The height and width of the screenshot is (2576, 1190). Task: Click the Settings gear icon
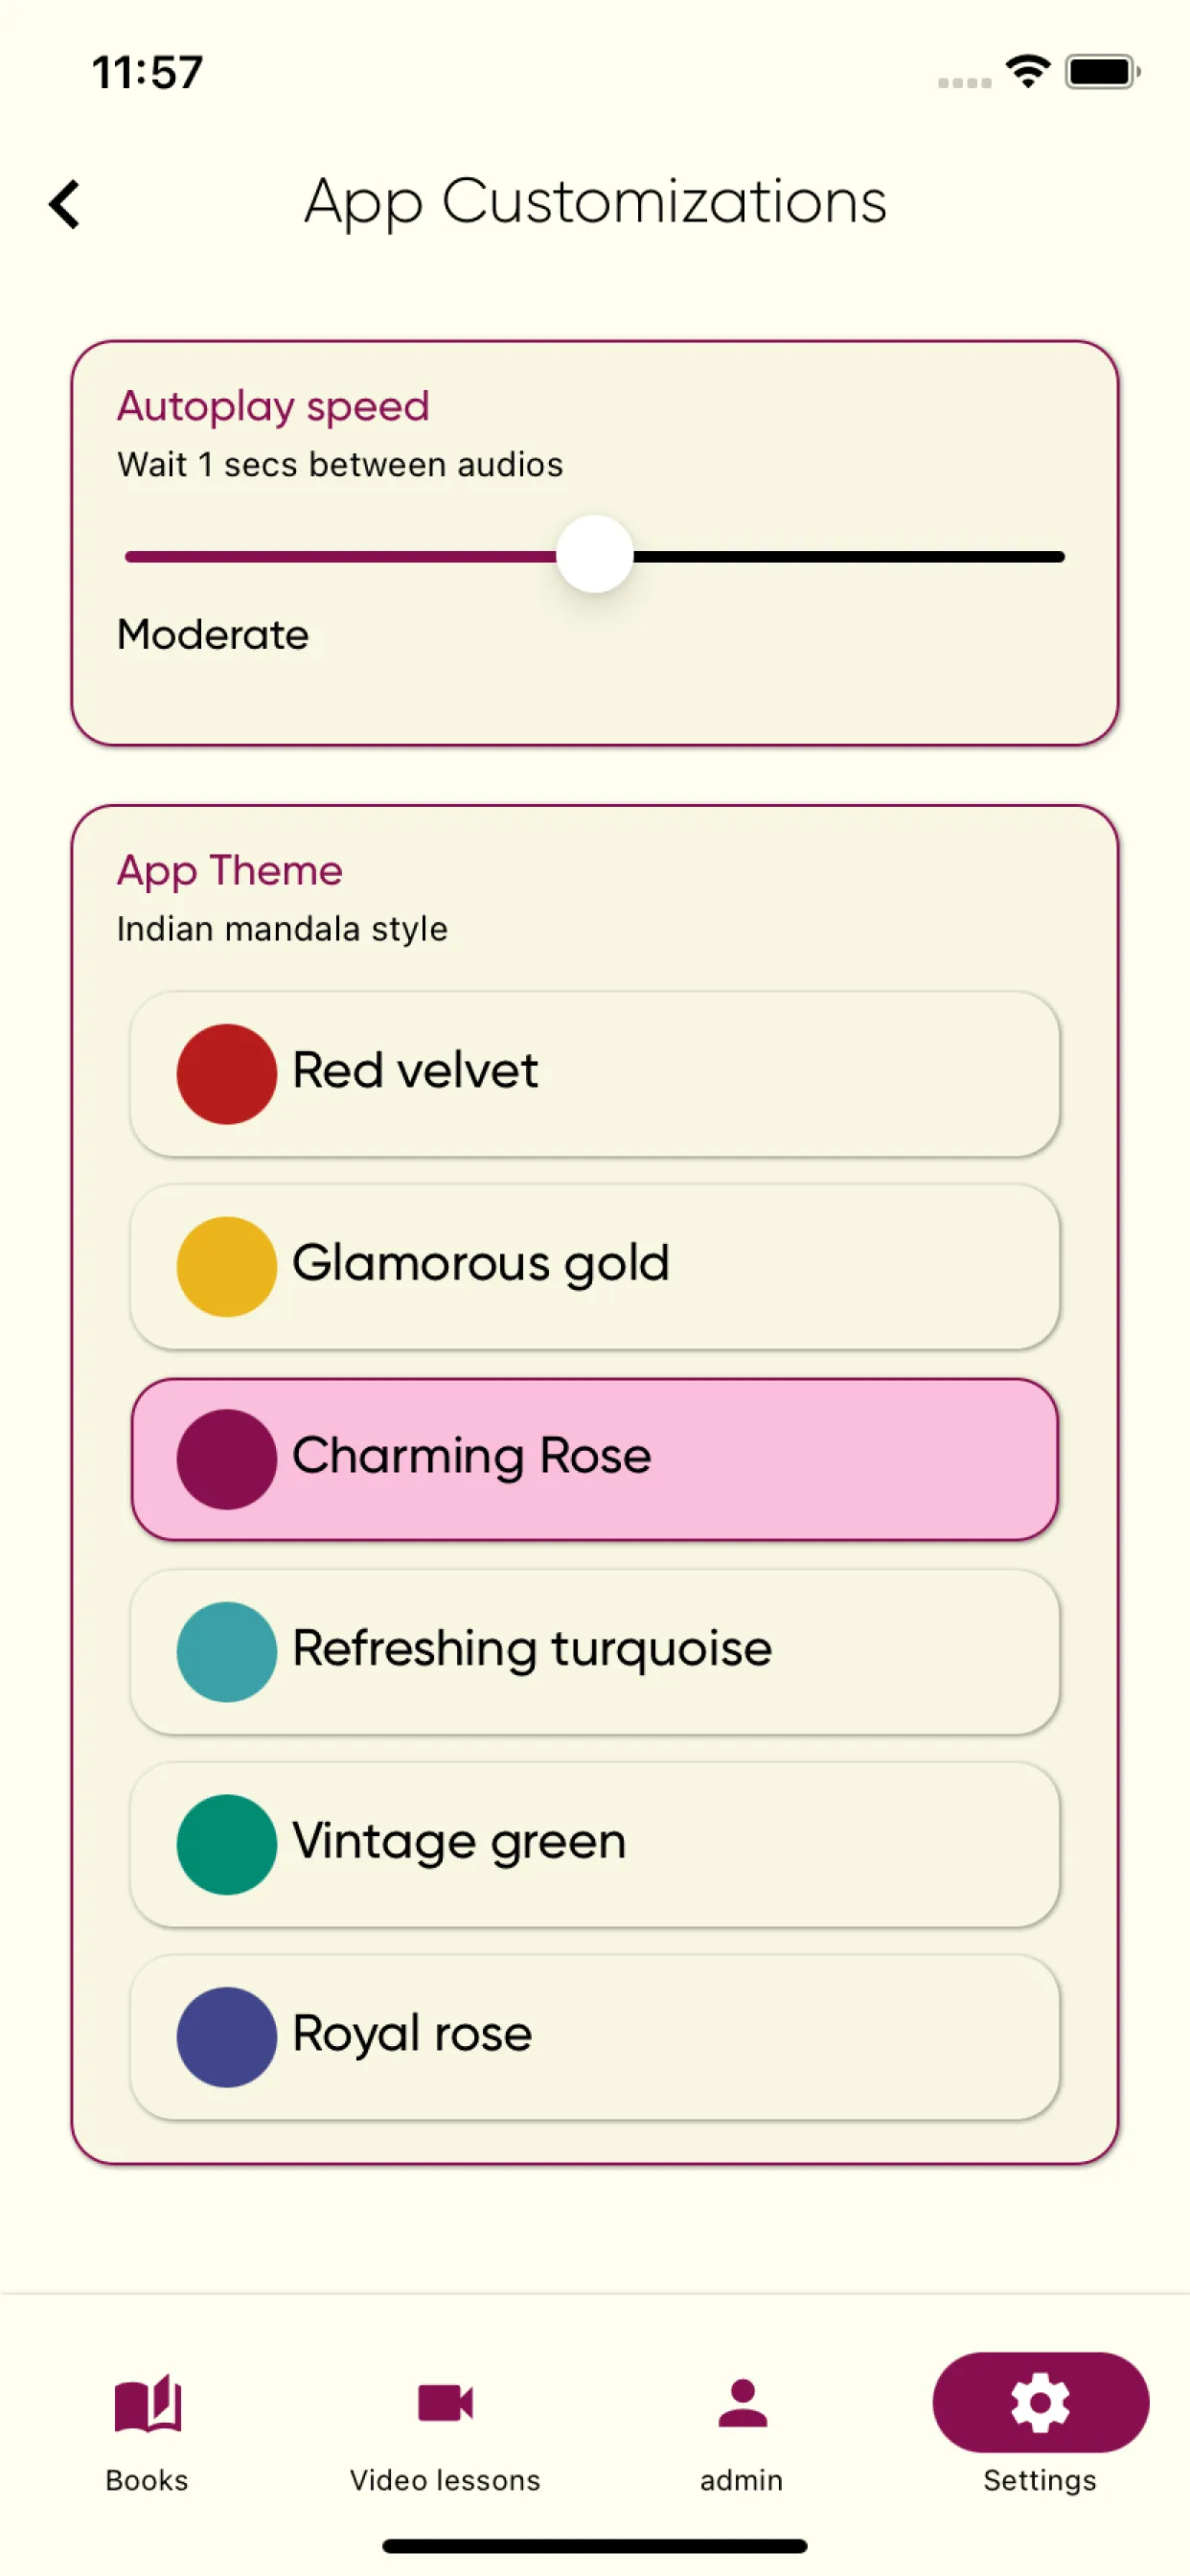coord(1040,2402)
